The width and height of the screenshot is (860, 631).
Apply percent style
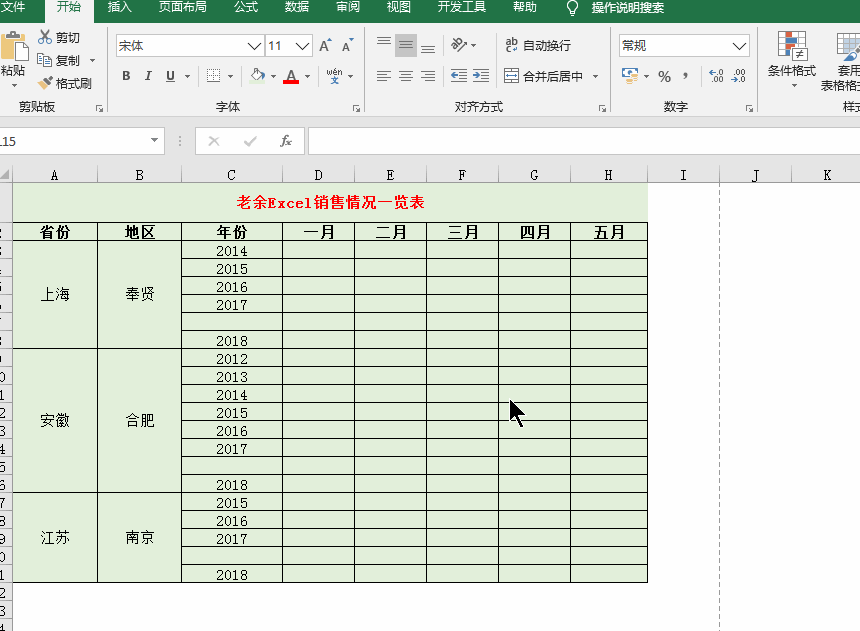pos(665,76)
